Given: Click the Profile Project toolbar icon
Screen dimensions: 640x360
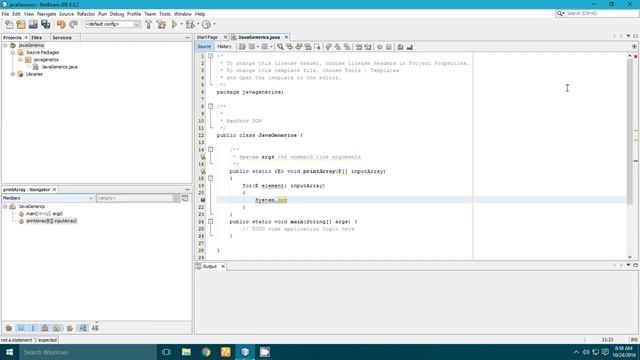Looking at the screenshot, I should coord(207,24).
